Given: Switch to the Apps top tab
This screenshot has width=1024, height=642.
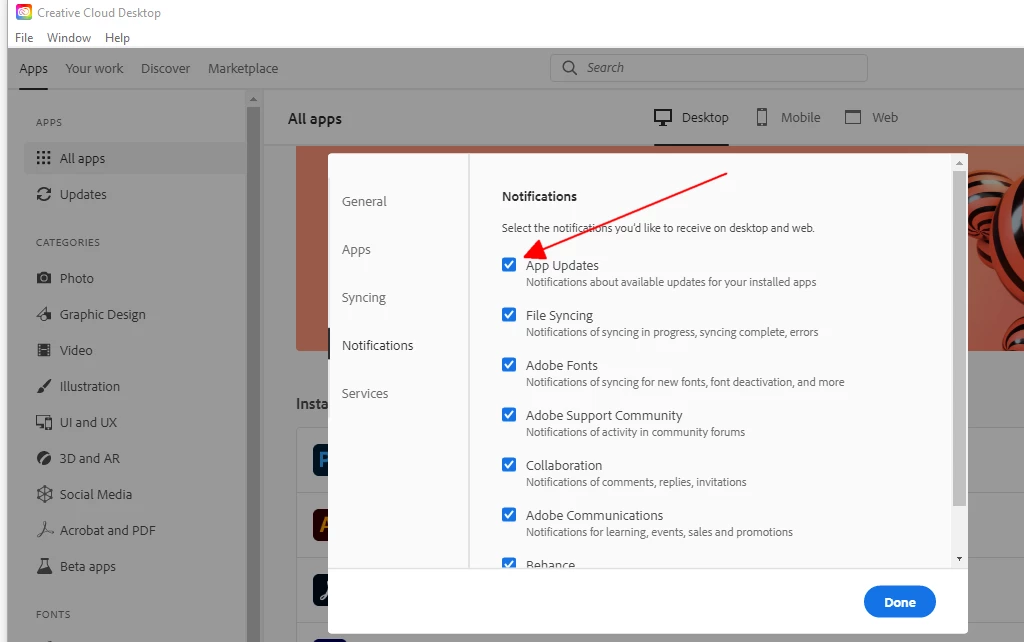Looking at the screenshot, I should 33,69.
